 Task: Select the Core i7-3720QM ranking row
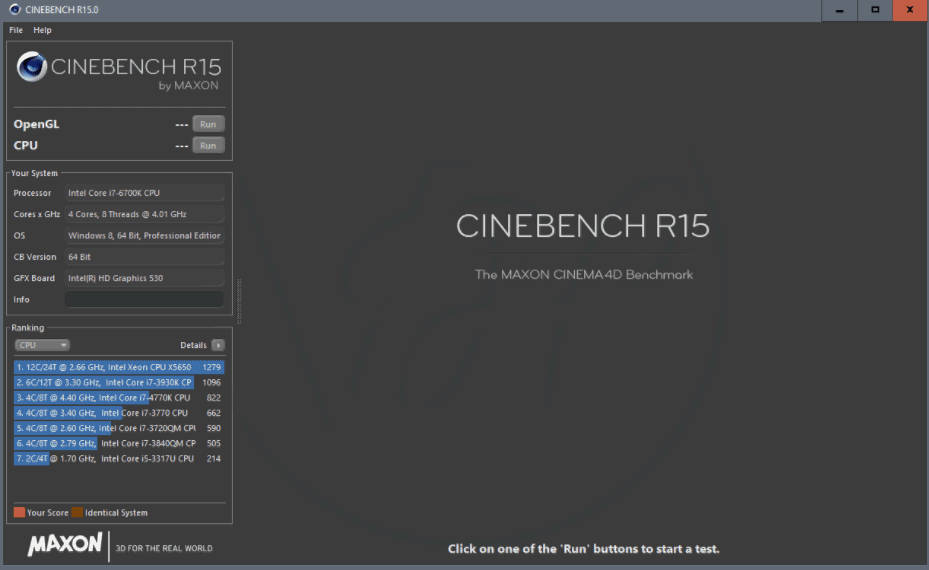point(119,428)
